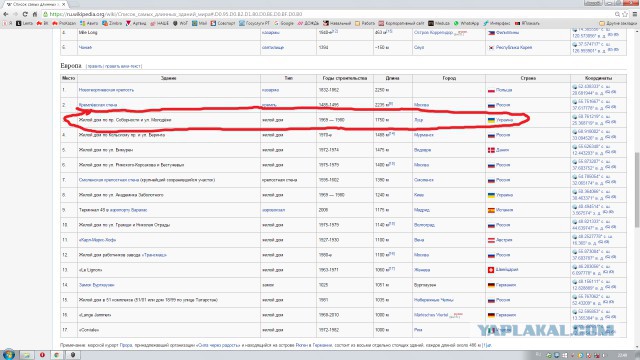The image size is (640, 360).
Task: Click the magnifier zoom icon in address bar
Action: coord(617,14)
